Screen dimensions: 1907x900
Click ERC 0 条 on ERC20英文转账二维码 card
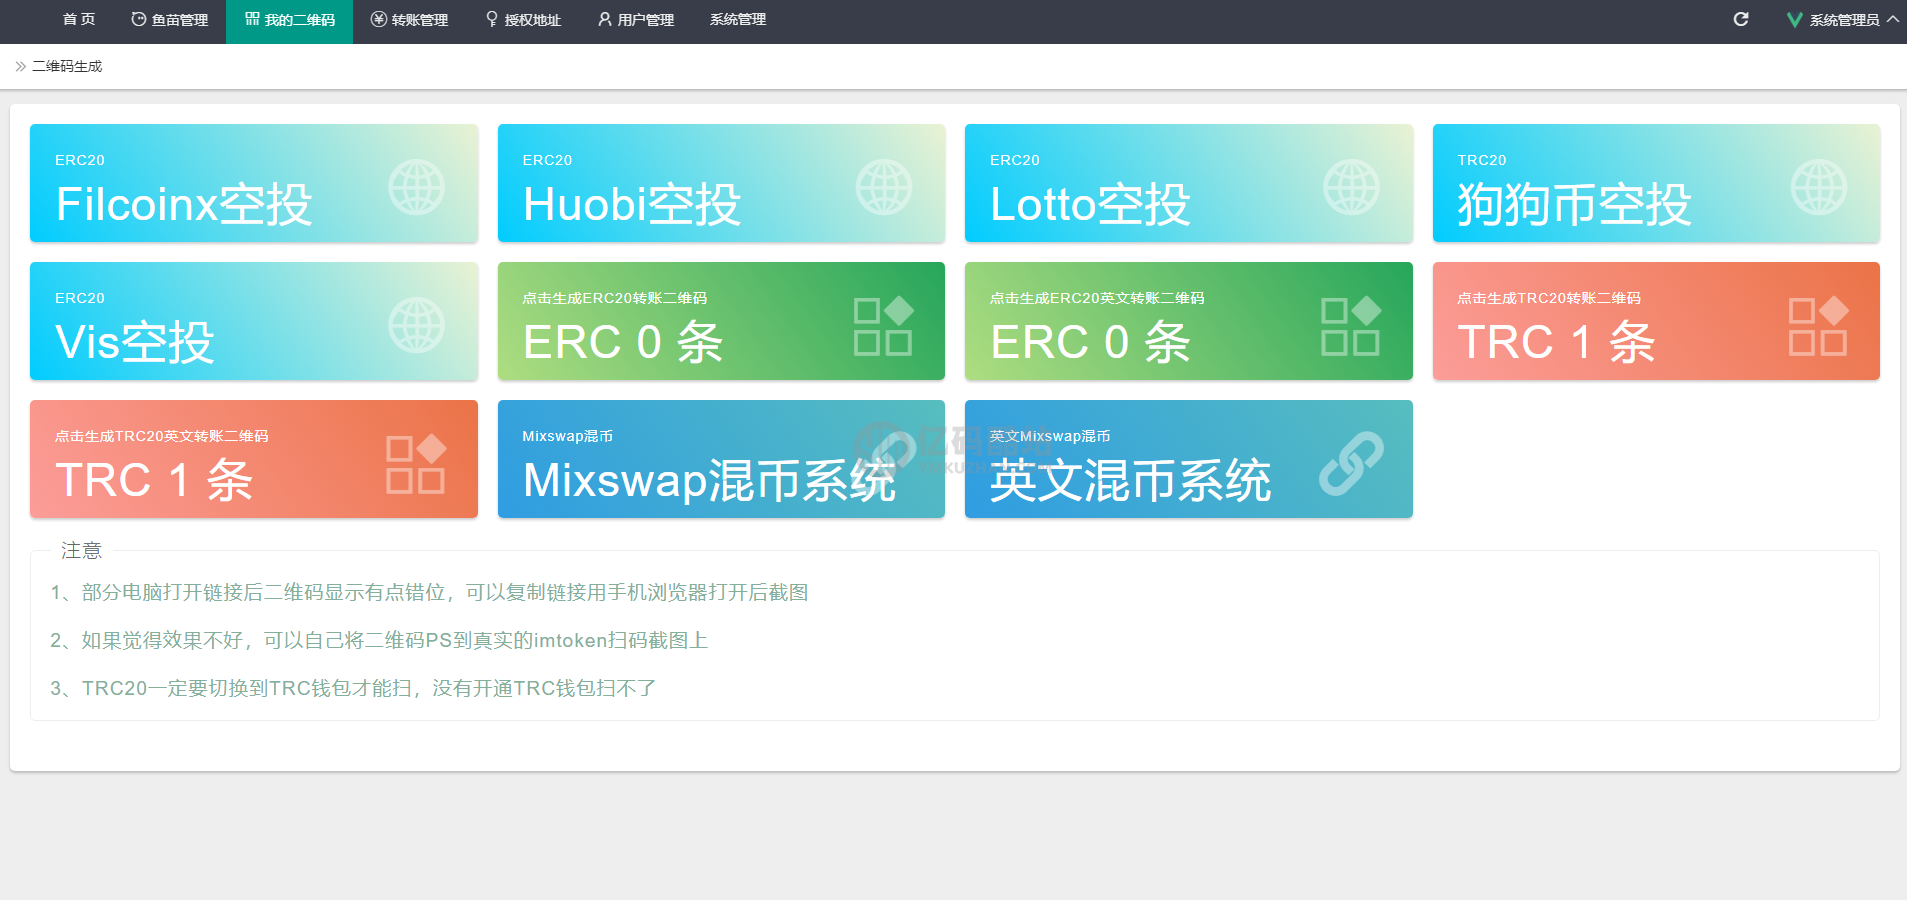point(1090,342)
